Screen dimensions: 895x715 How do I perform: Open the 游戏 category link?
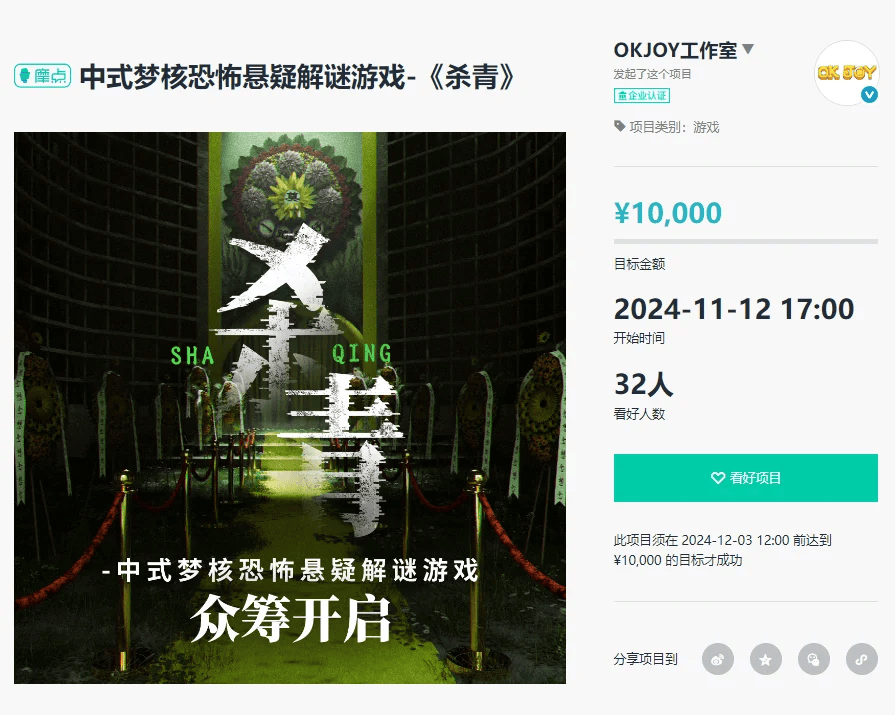click(x=706, y=127)
